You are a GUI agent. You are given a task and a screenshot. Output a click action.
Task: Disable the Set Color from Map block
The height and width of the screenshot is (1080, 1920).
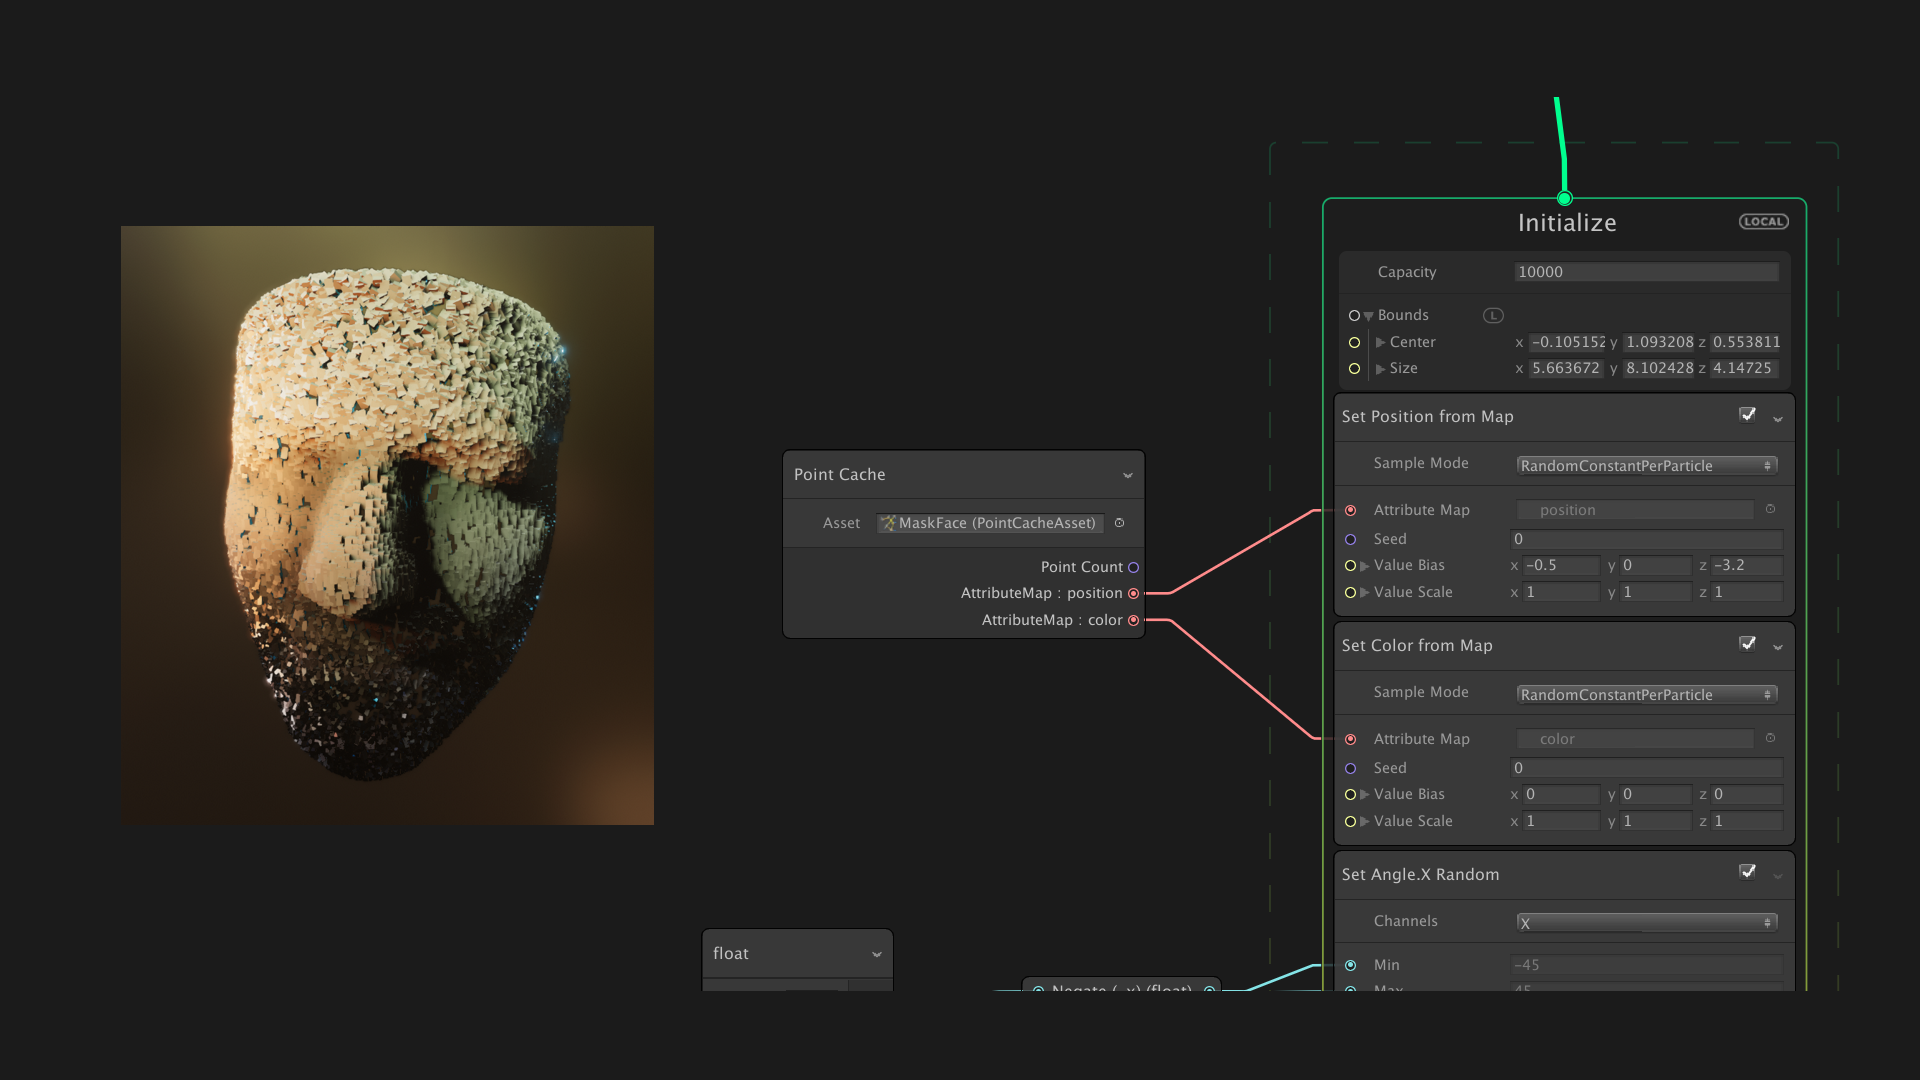pyautogui.click(x=1747, y=644)
